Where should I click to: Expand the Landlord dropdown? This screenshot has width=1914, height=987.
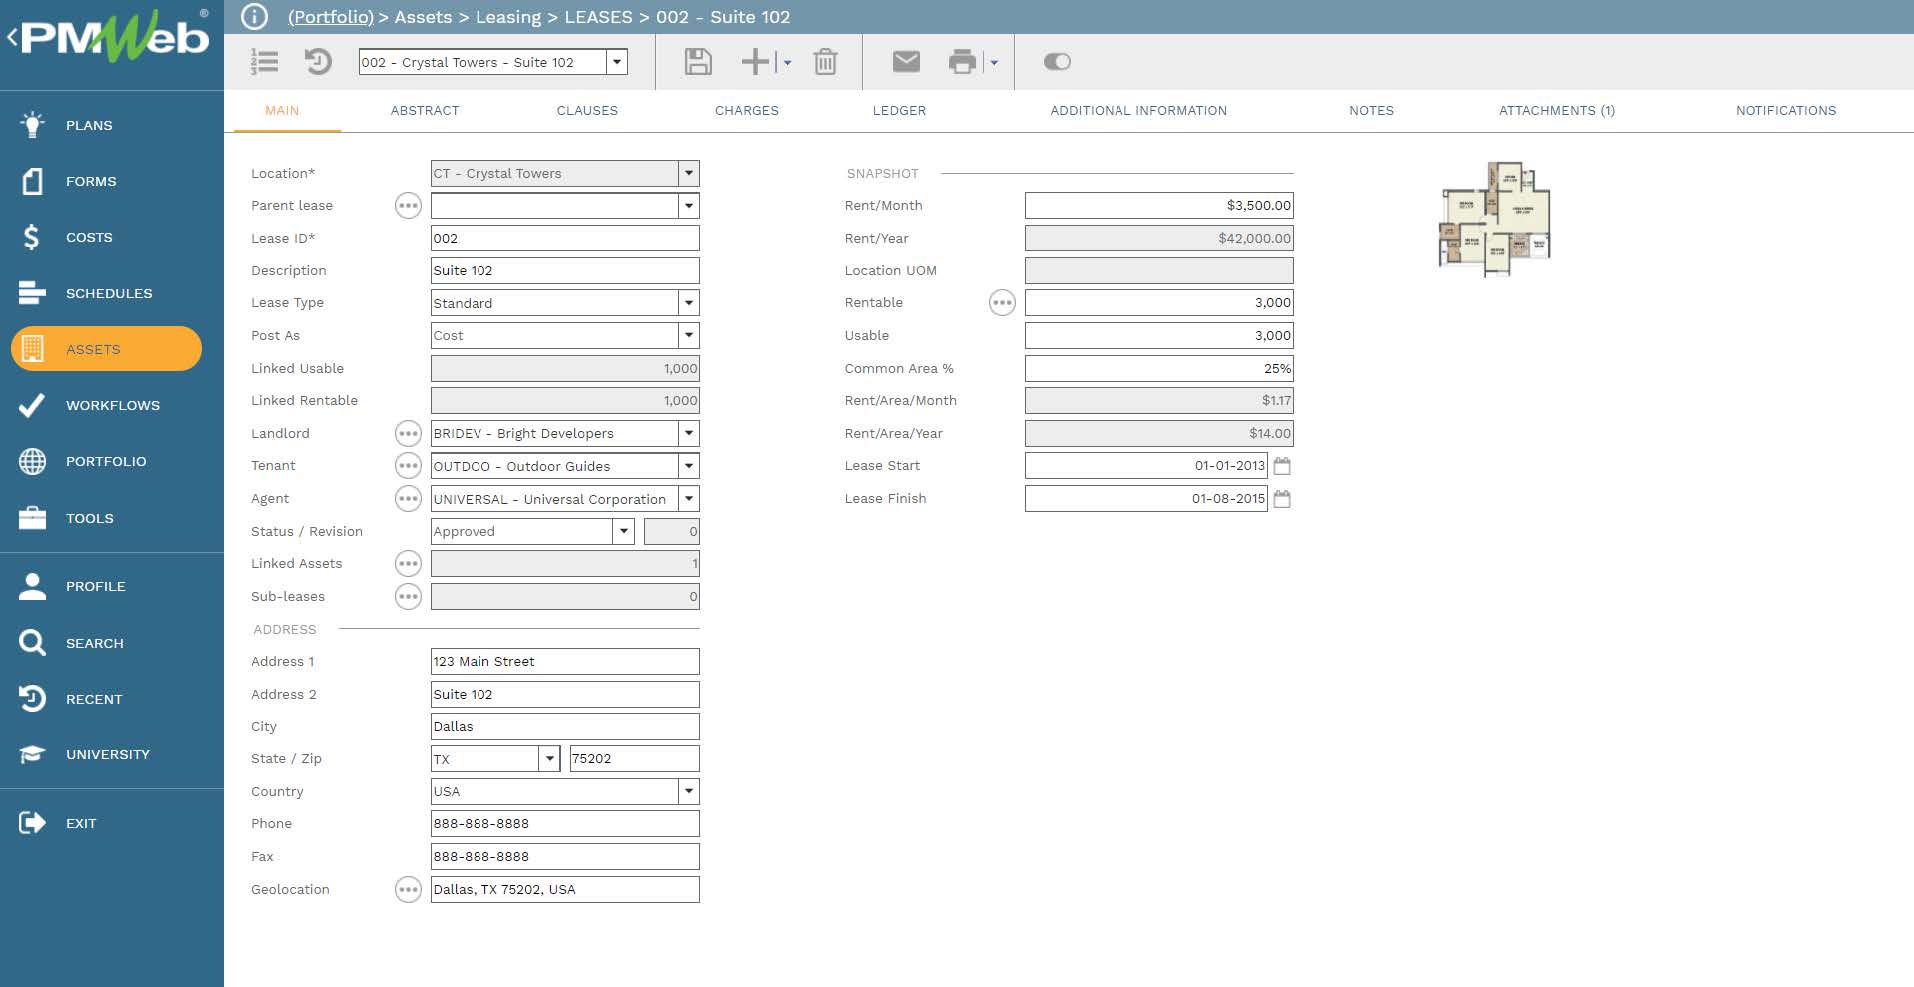(688, 433)
